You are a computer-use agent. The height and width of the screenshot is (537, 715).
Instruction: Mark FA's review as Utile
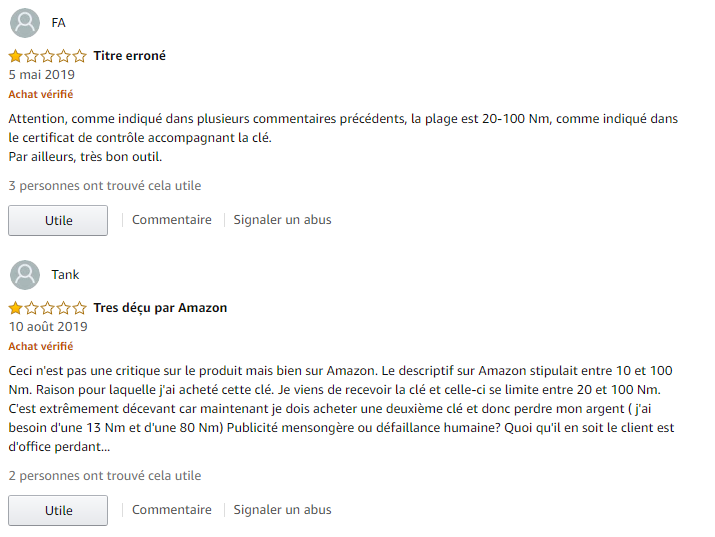(58, 221)
